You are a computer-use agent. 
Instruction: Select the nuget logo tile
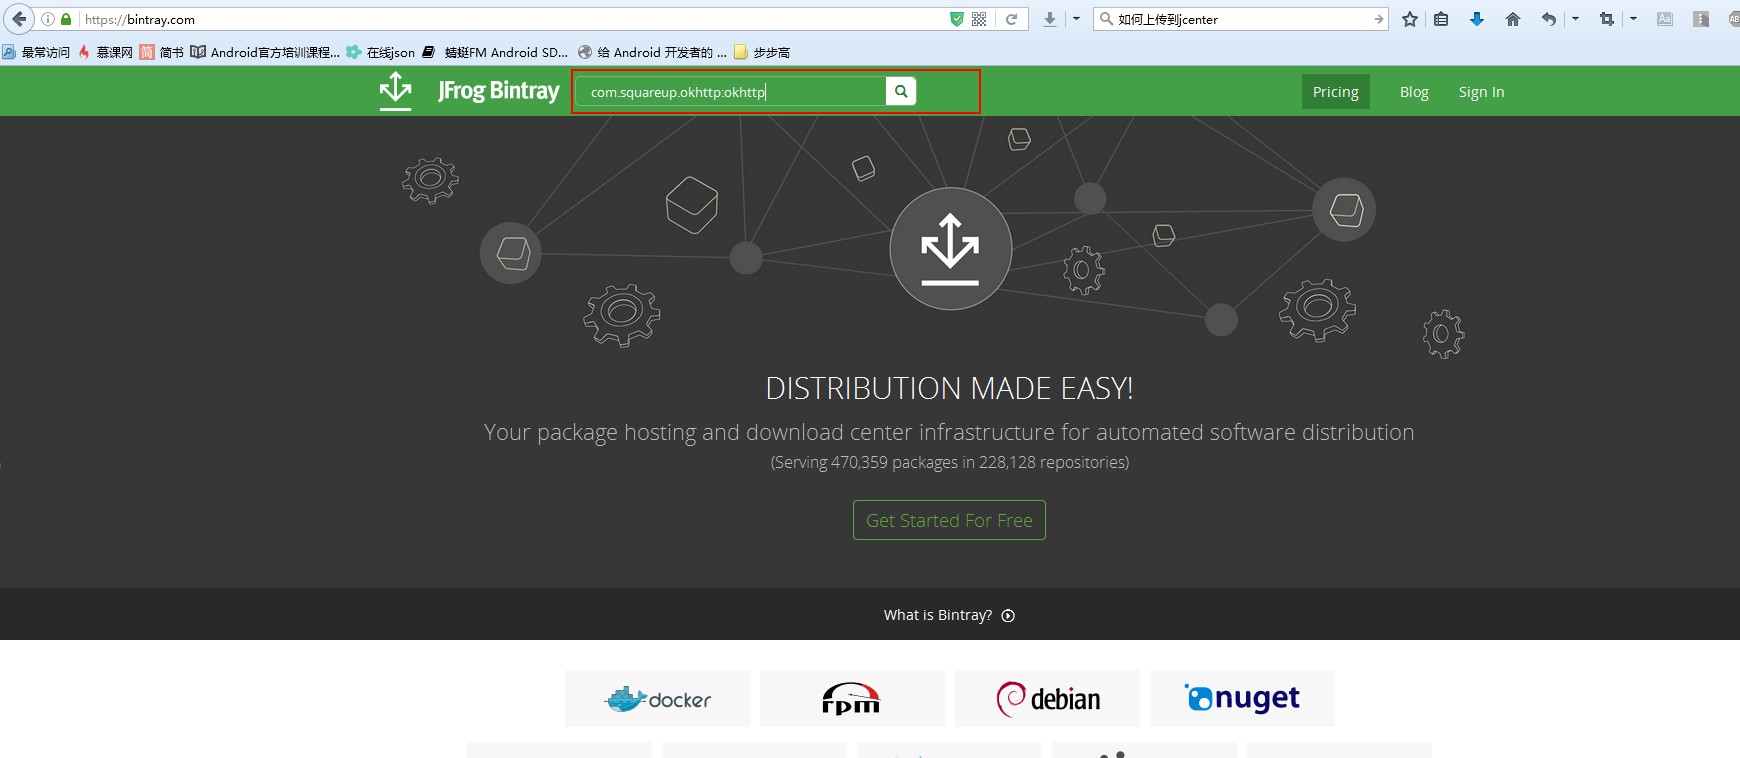point(1242,698)
